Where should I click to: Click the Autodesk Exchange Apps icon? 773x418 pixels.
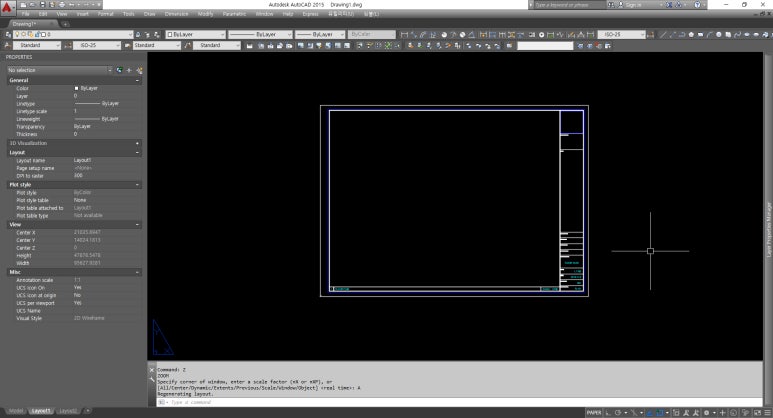point(669,4)
